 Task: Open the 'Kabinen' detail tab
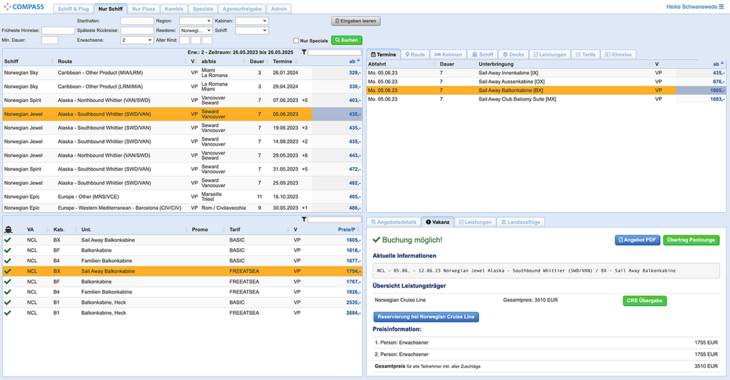pos(448,54)
